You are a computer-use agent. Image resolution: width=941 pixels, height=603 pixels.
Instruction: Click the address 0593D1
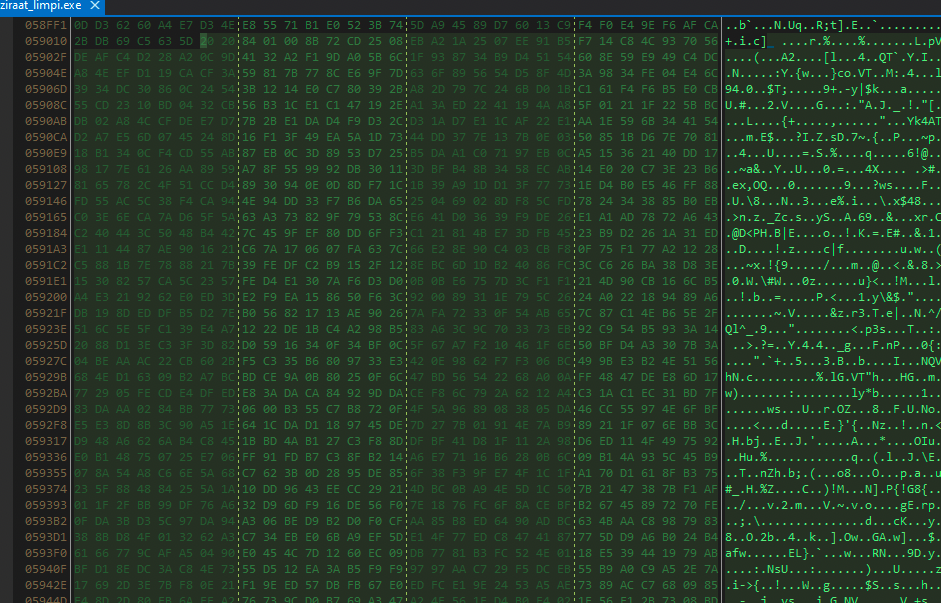46,538
